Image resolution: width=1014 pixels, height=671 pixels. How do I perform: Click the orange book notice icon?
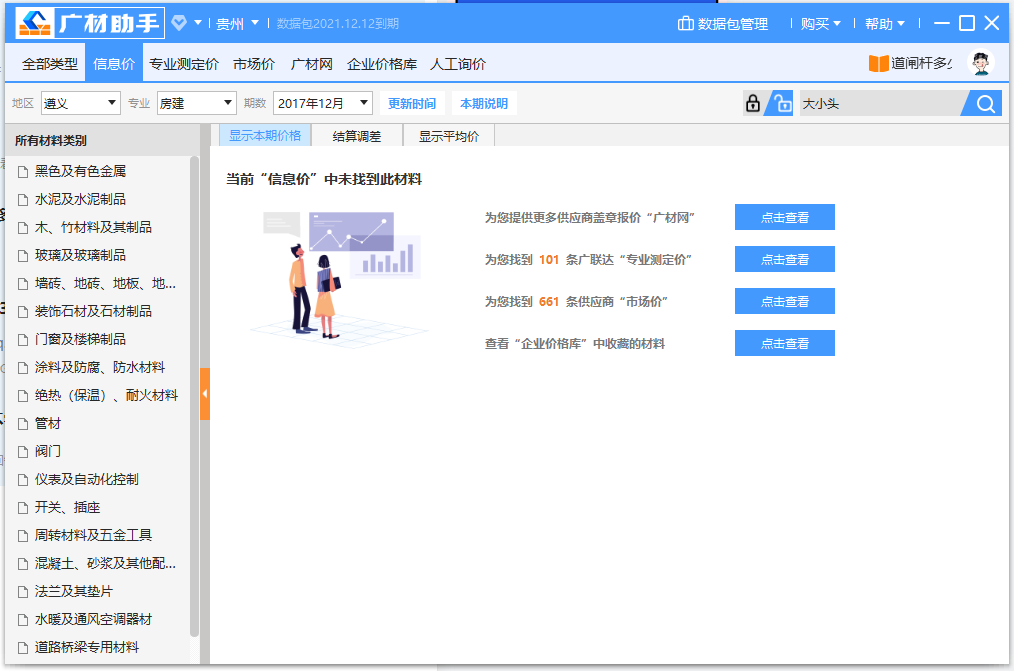(x=878, y=63)
